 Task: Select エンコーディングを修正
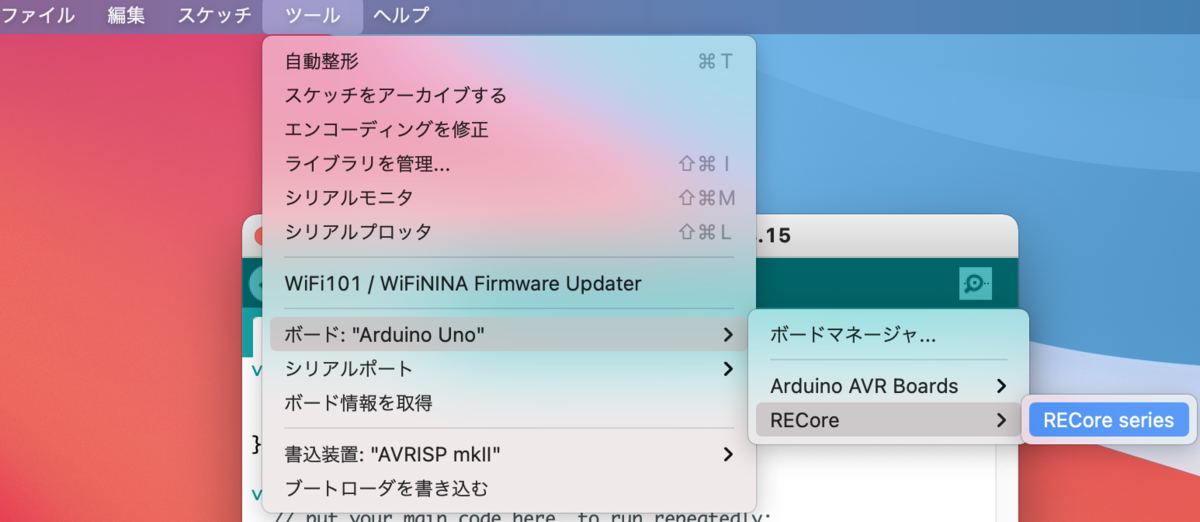click(509, 130)
